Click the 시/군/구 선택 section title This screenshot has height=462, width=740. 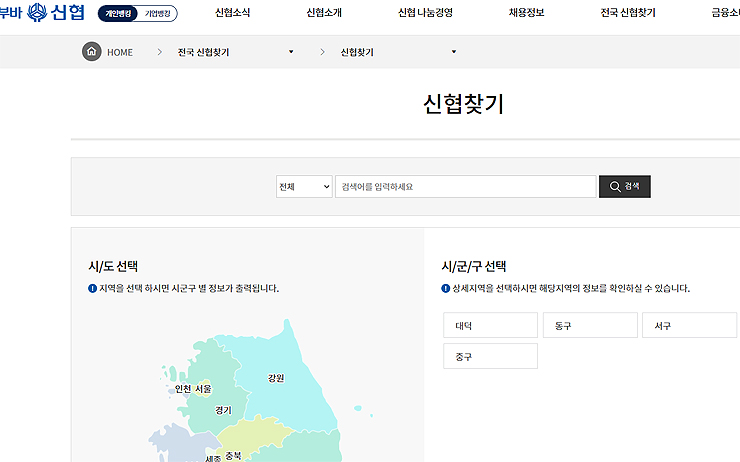pyautogui.click(x=474, y=266)
